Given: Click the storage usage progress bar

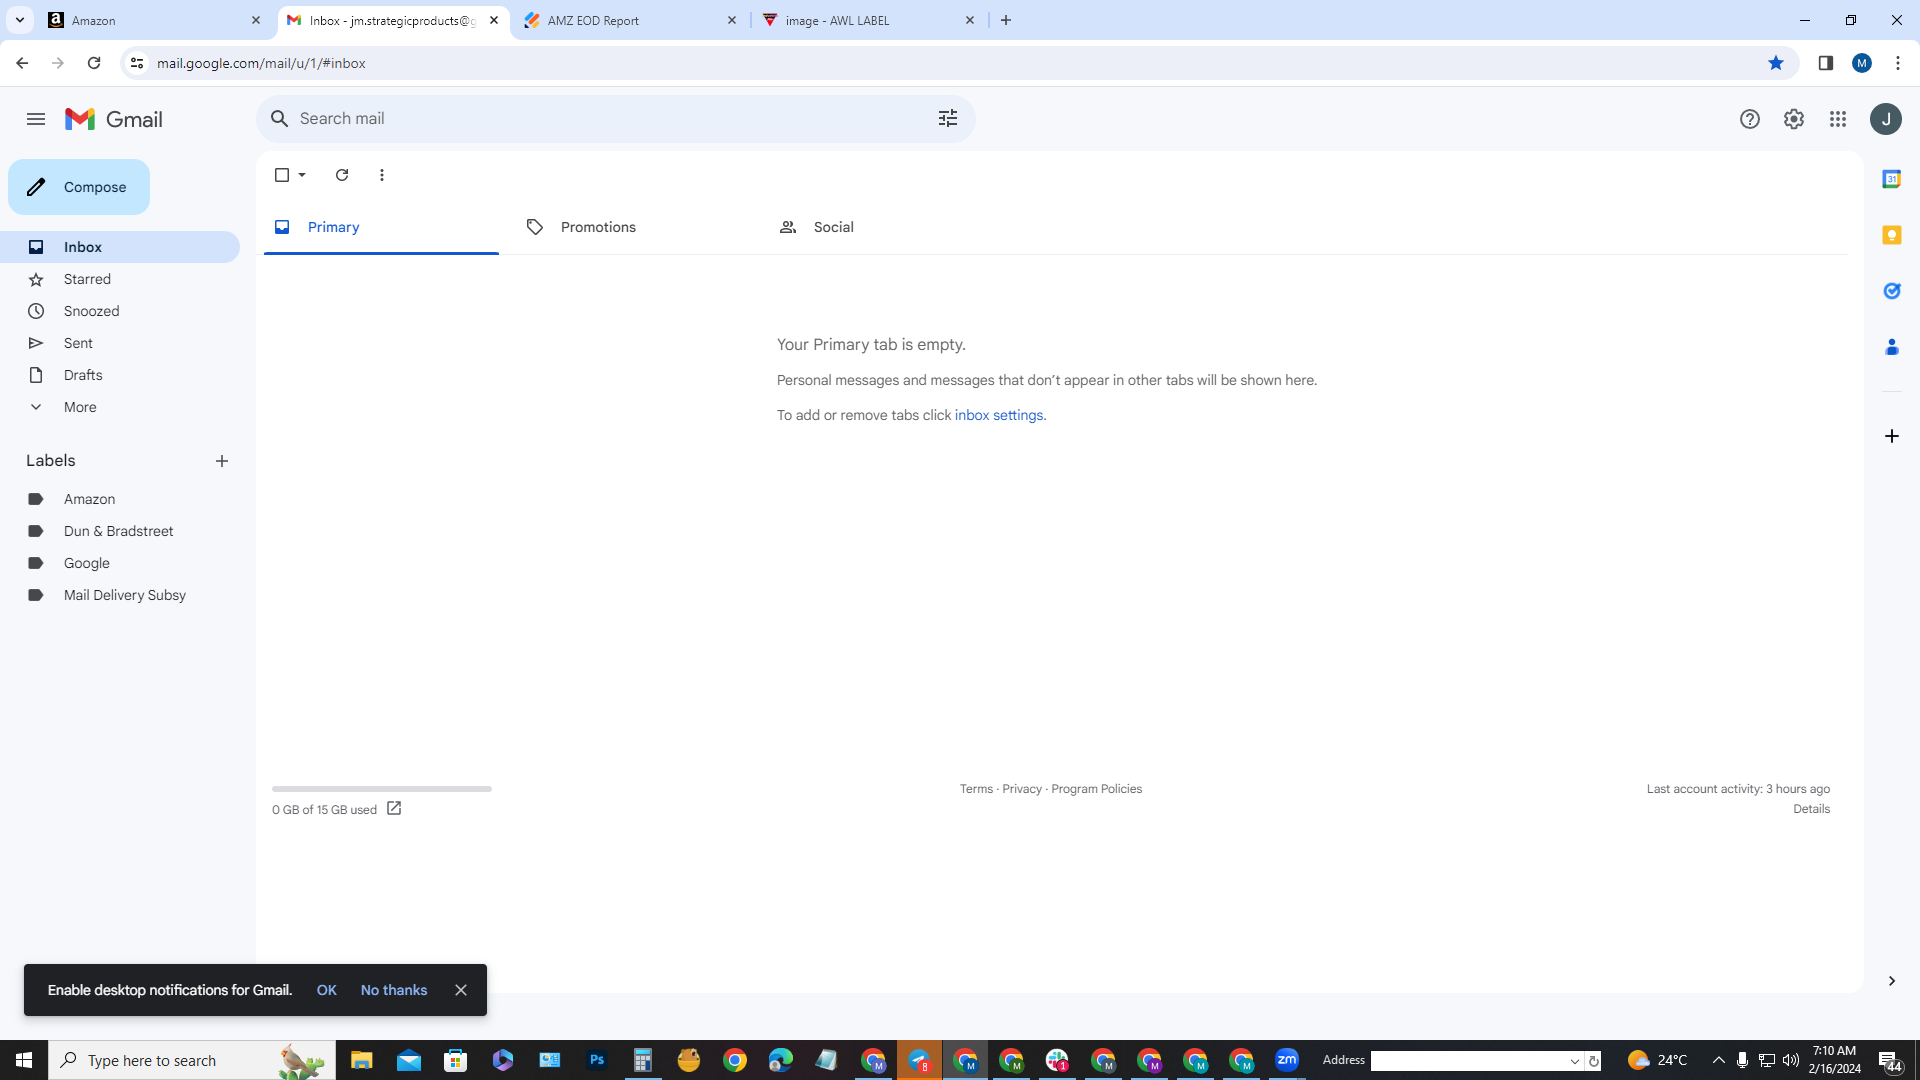Looking at the screenshot, I should point(382,789).
